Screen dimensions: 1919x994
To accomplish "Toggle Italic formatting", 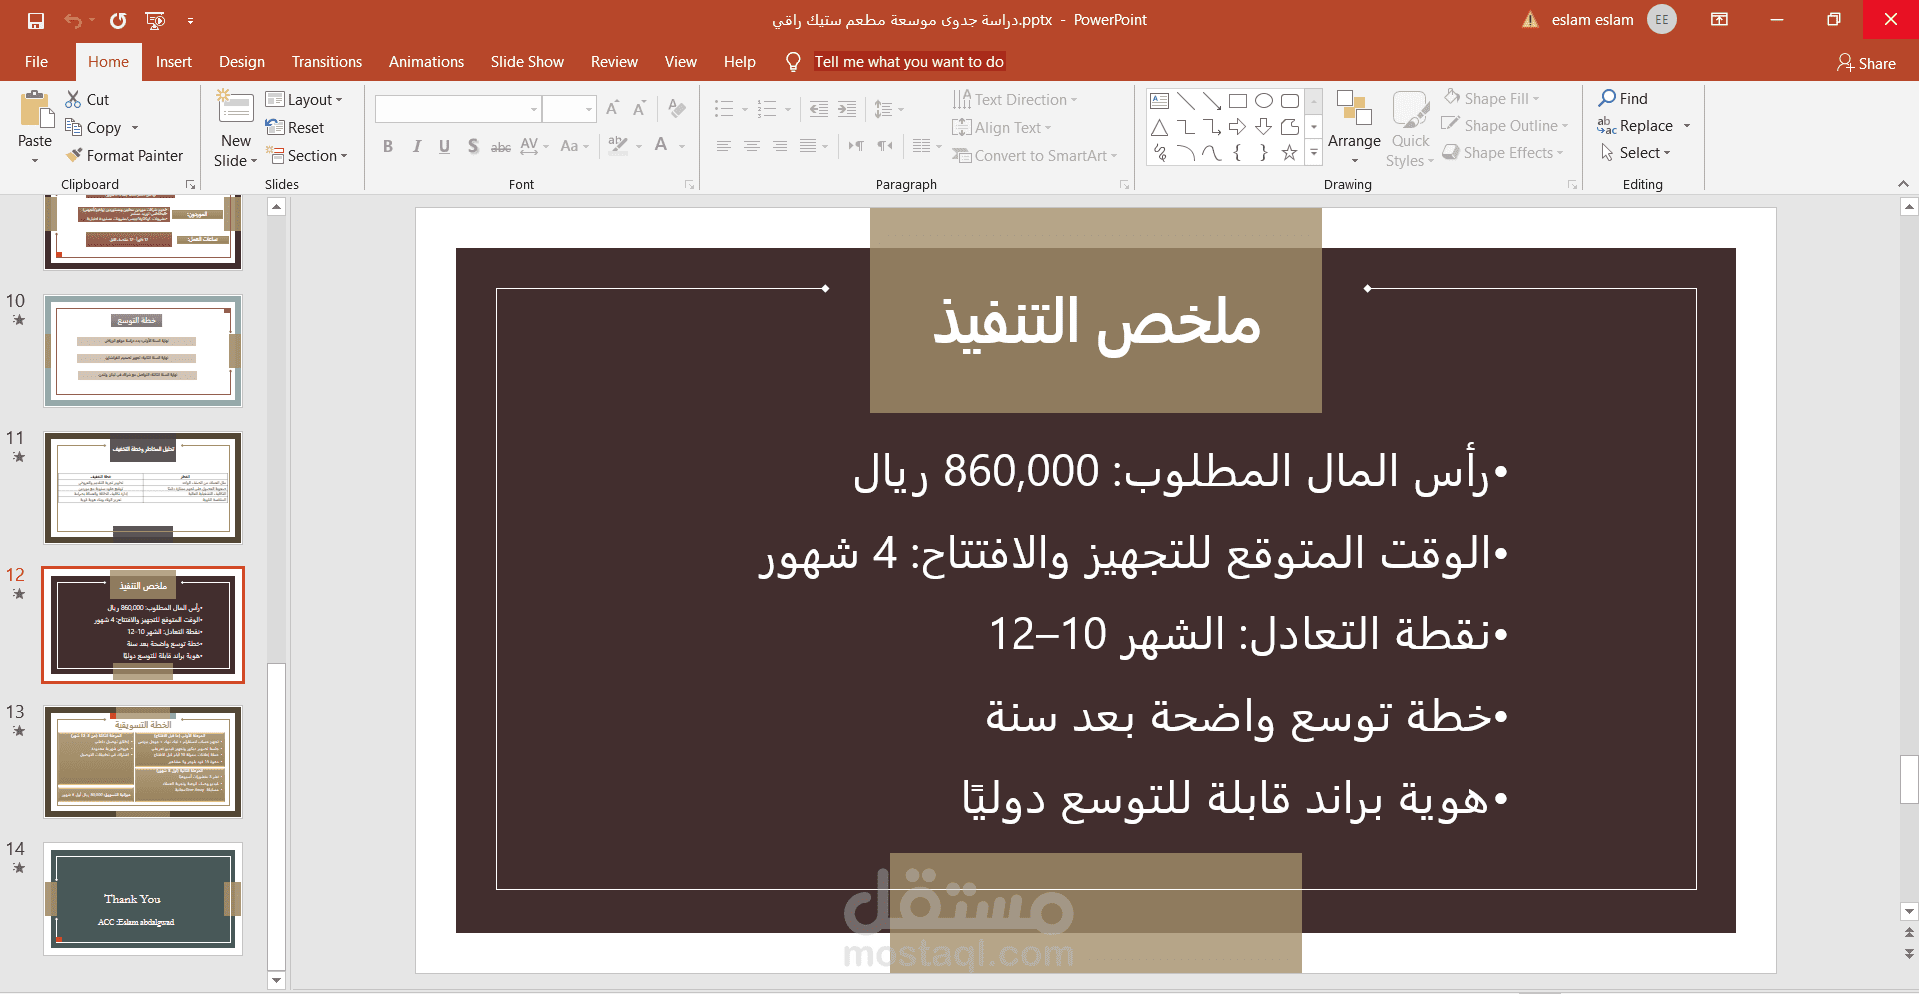I will tap(417, 146).
